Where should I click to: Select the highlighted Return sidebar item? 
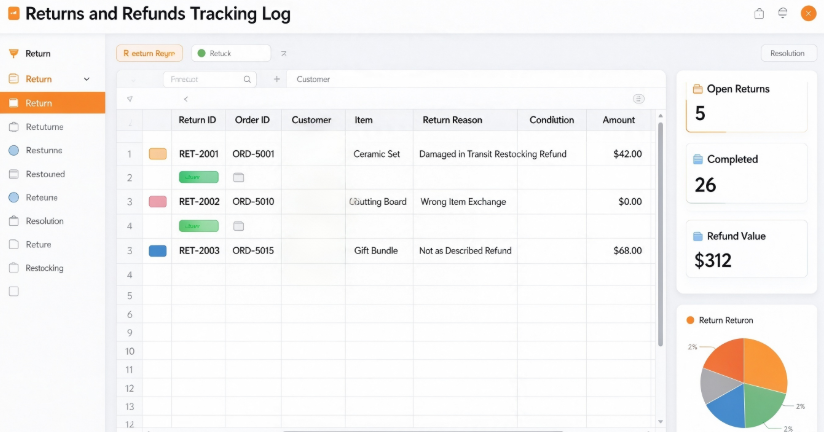tap(53, 103)
